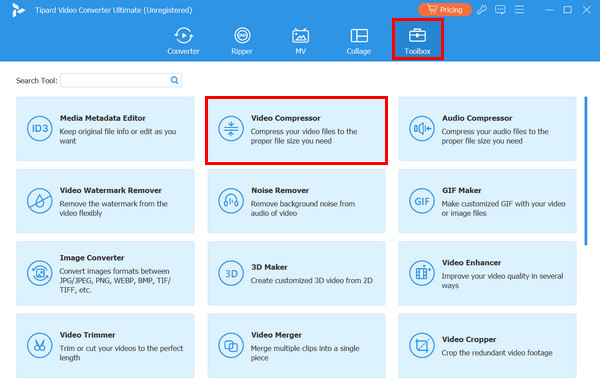Click the Video Compressor icon
The height and width of the screenshot is (378, 600).
(x=231, y=129)
